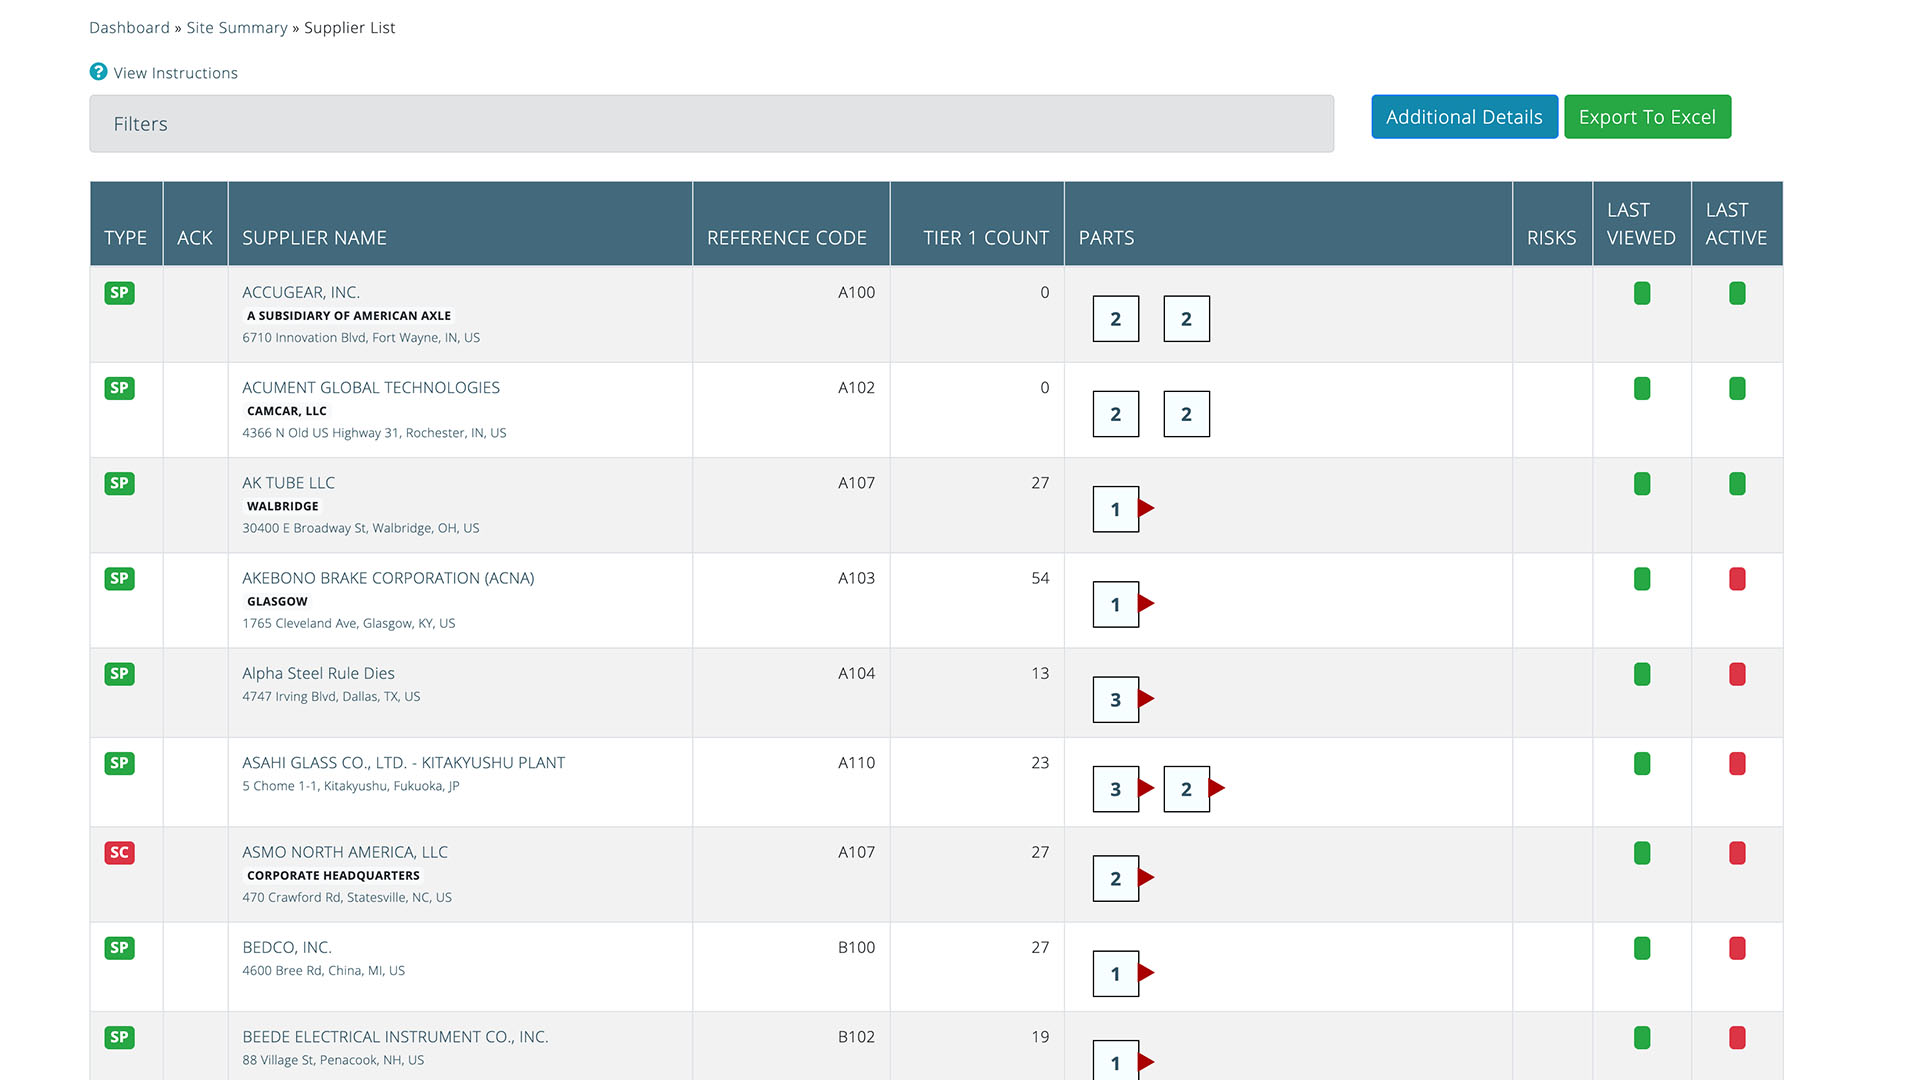1920x1080 pixels.
Task: Click the View Instructions help icon
Action: [98, 72]
